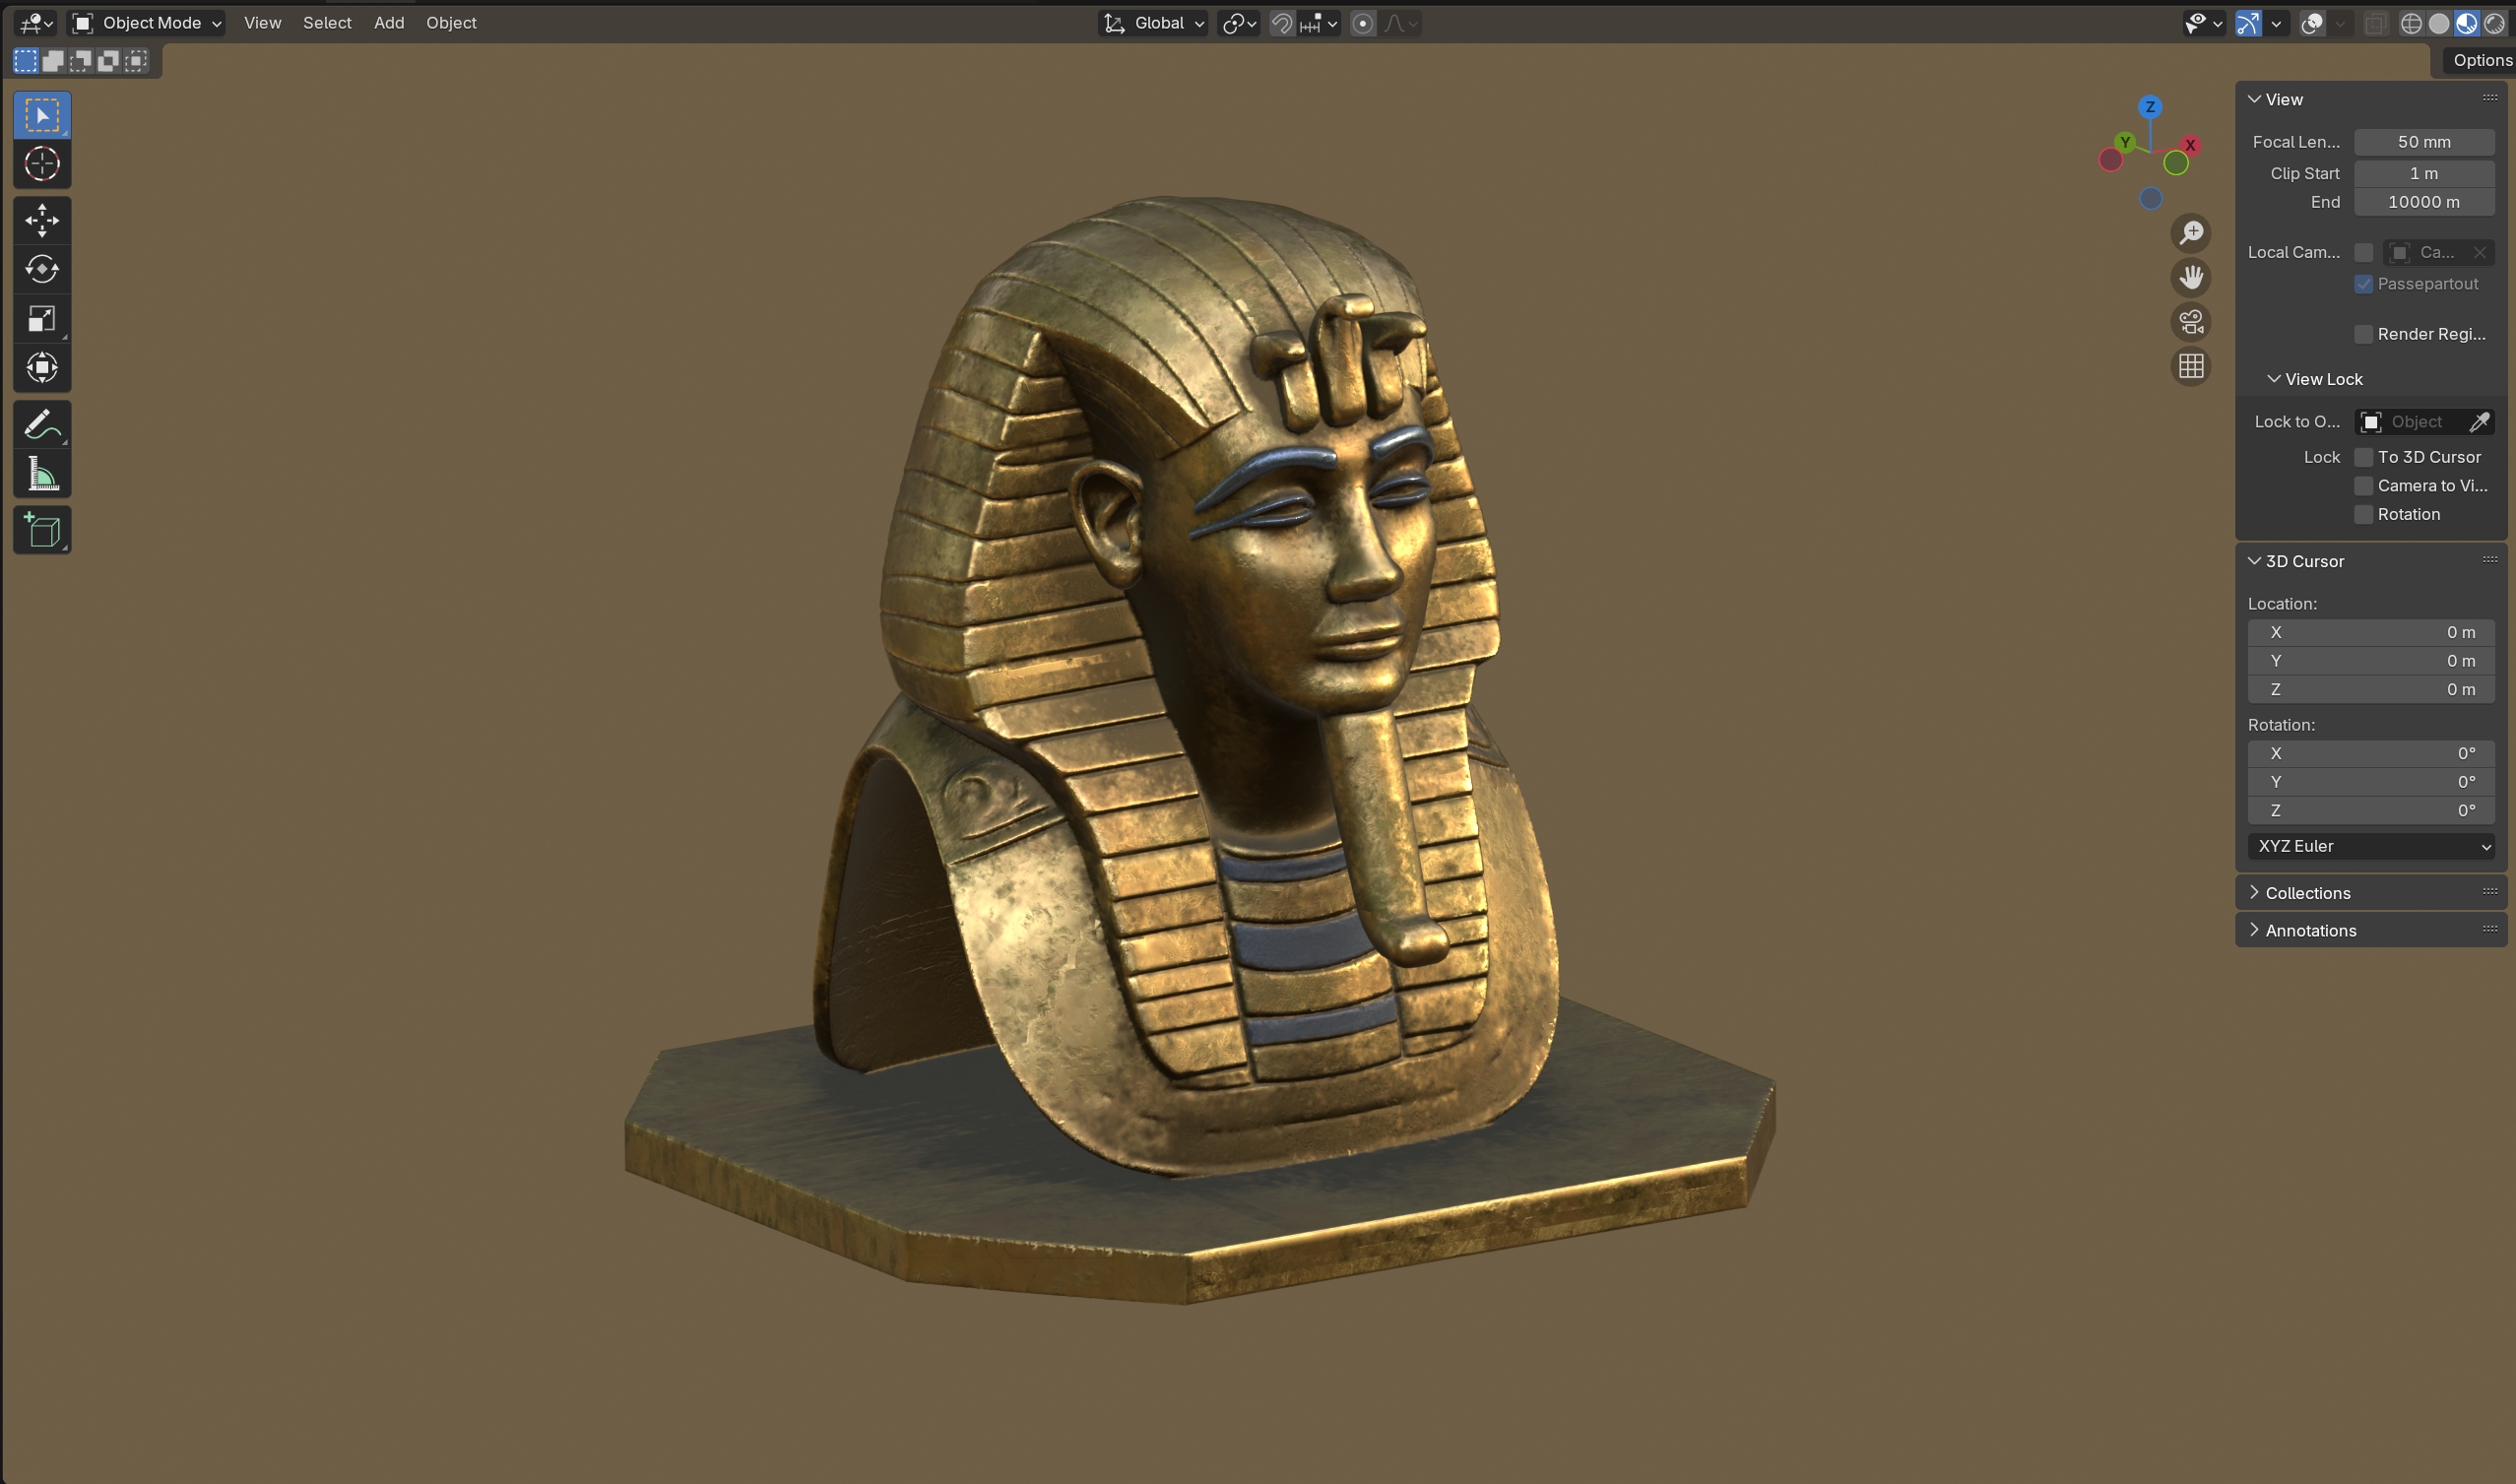Image resolution: width=2516 pixels, height=1484 pixels.
Task: Enable Lock To 3D Cursor checkbox
Action: (2363, 457)
